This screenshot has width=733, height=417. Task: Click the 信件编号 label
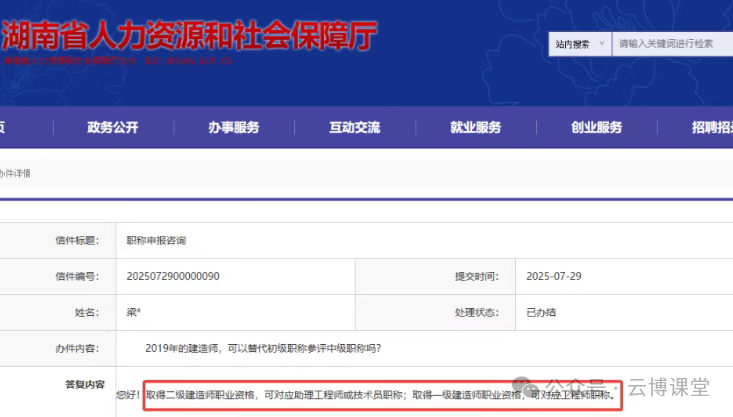click(77, 276)
